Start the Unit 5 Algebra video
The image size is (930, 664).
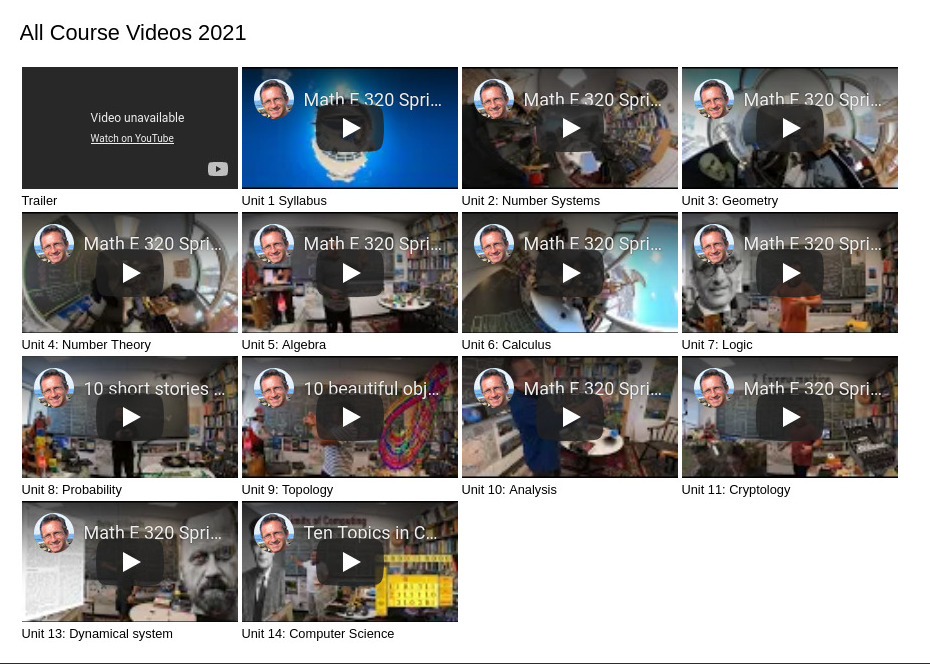tap(350, 273)
